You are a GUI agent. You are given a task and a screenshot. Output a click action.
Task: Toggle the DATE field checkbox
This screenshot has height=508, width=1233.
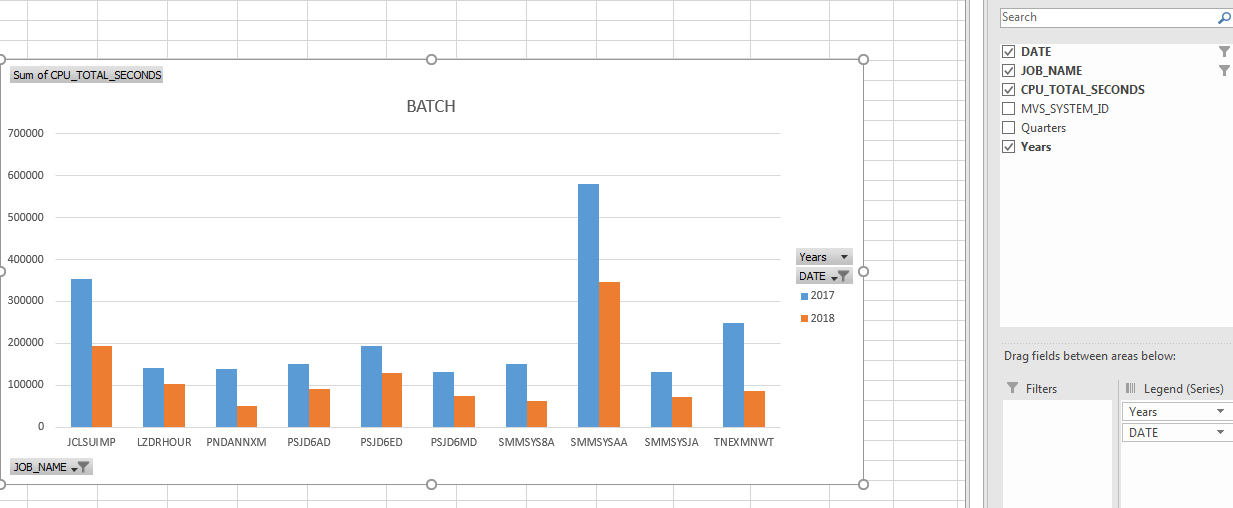pos(1008,51)
